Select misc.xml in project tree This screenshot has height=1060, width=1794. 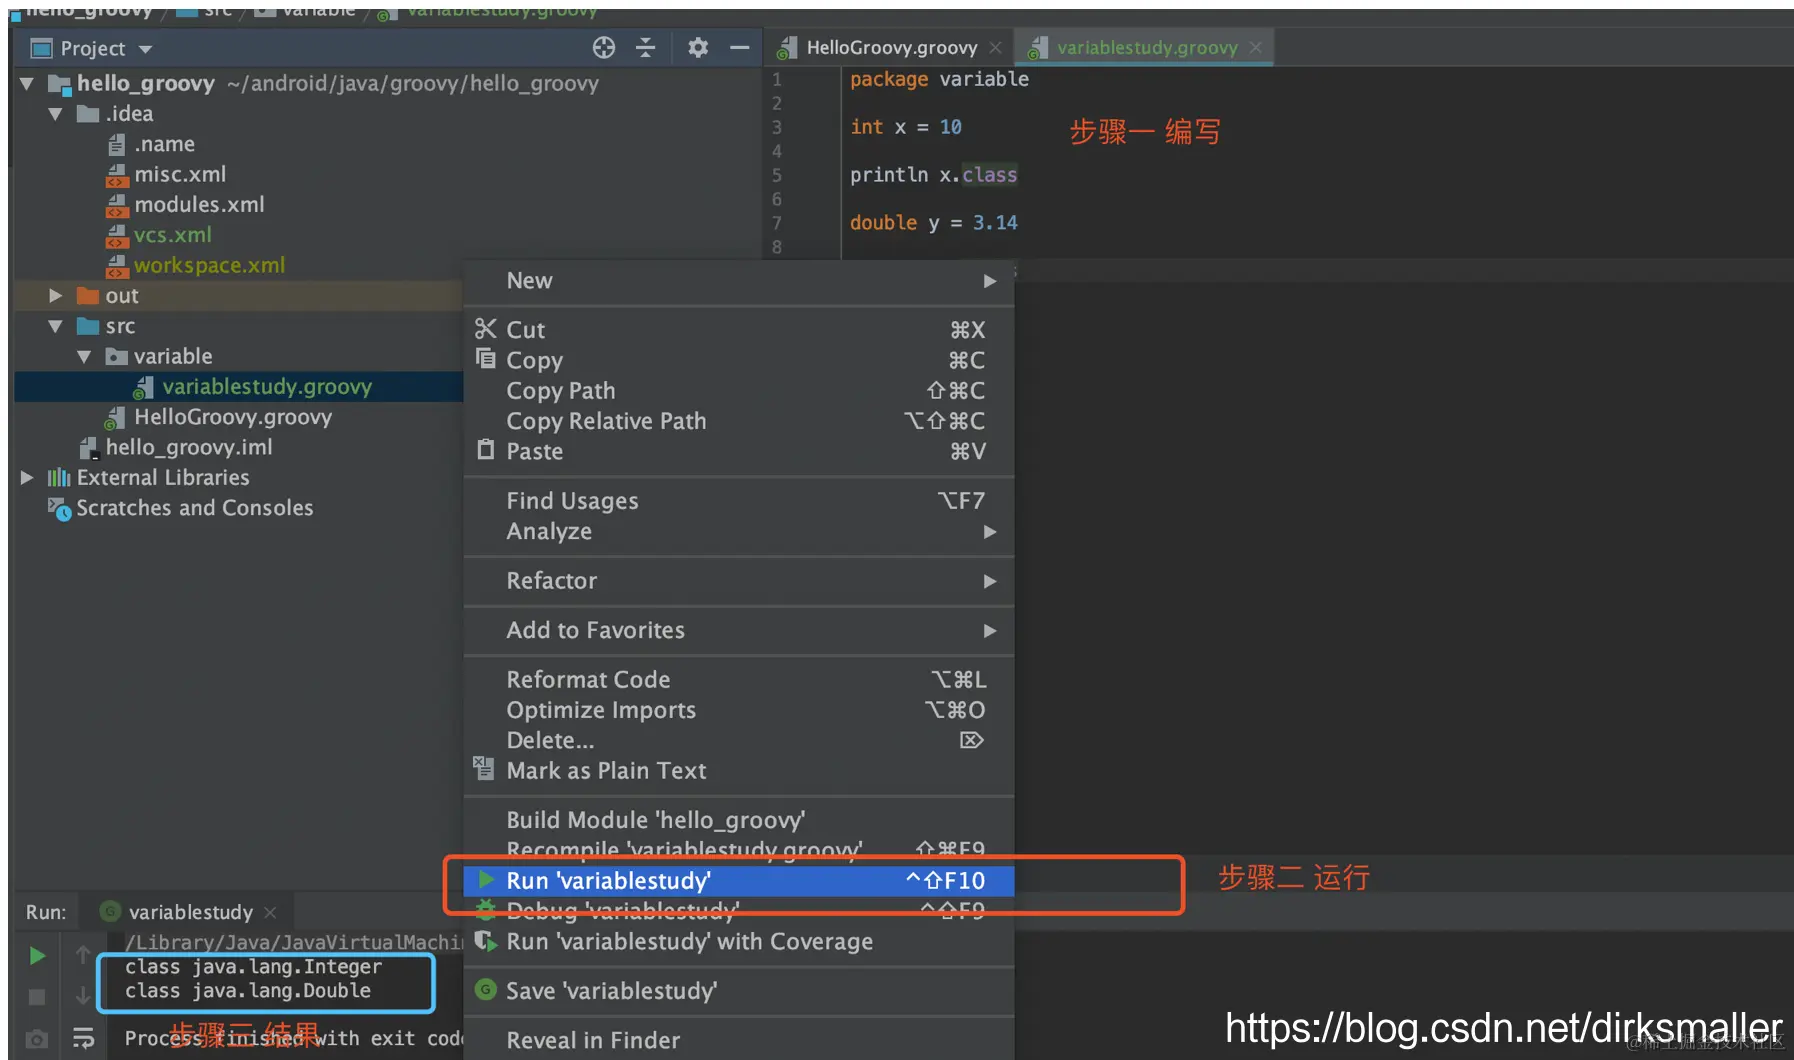pos(167,174)
